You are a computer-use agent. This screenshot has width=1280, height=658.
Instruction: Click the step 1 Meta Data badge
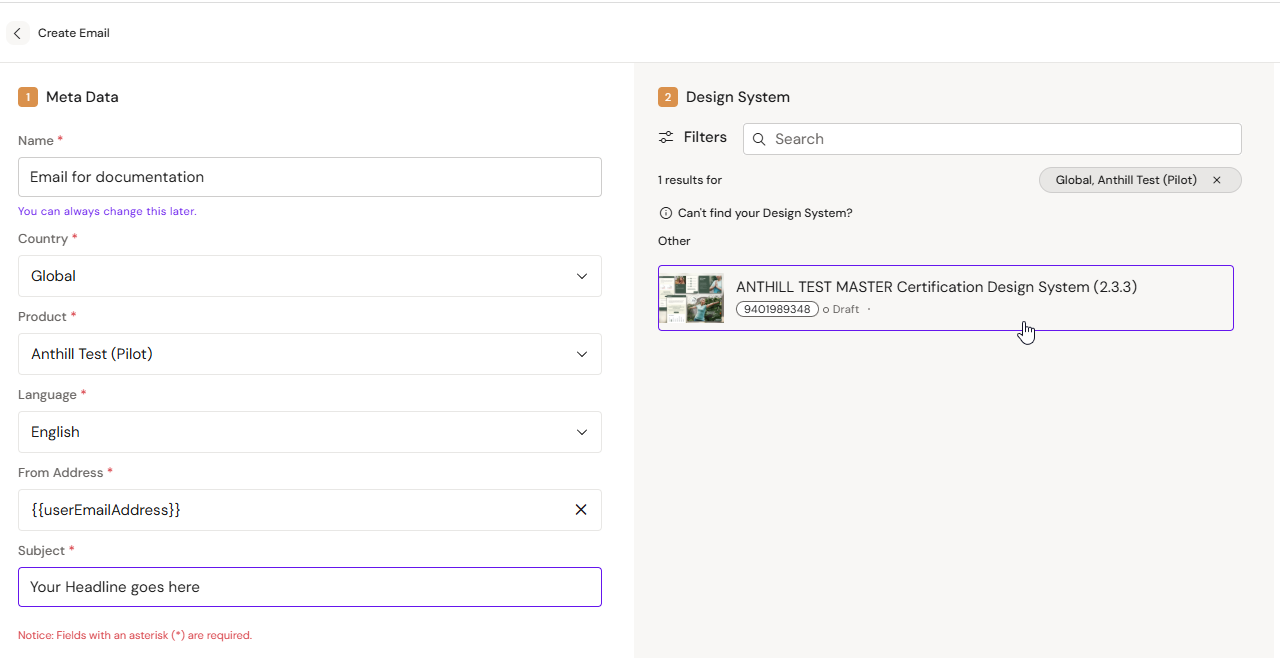coord(28,97)
